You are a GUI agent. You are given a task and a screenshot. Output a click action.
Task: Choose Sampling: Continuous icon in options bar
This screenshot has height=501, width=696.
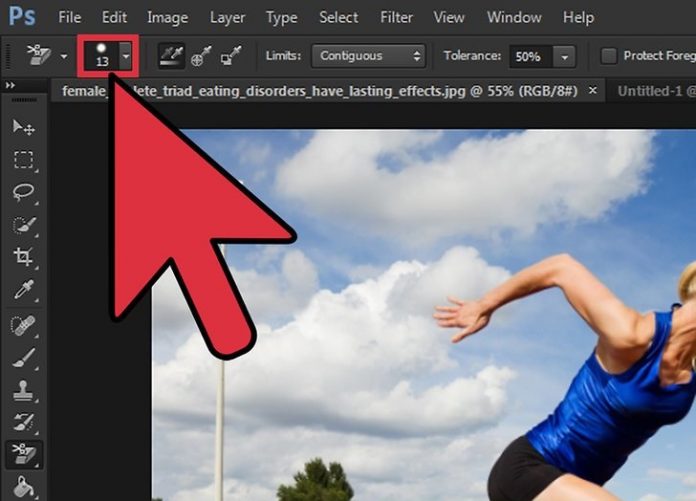coord(172,56)
